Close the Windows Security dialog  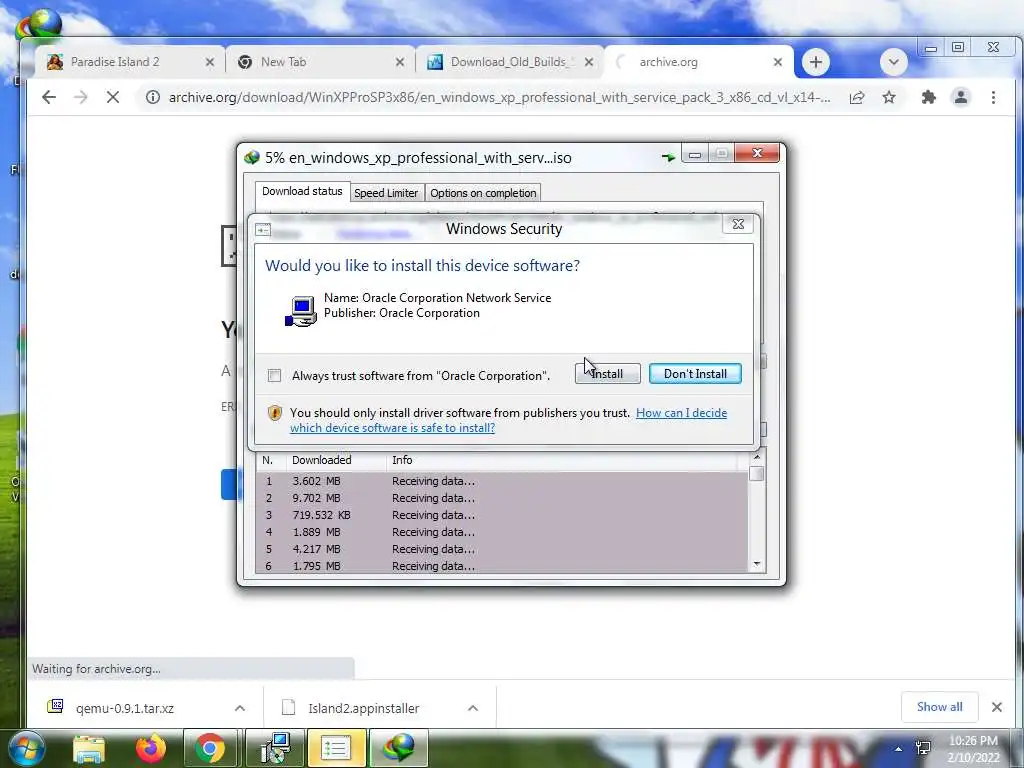click(738, 224)
